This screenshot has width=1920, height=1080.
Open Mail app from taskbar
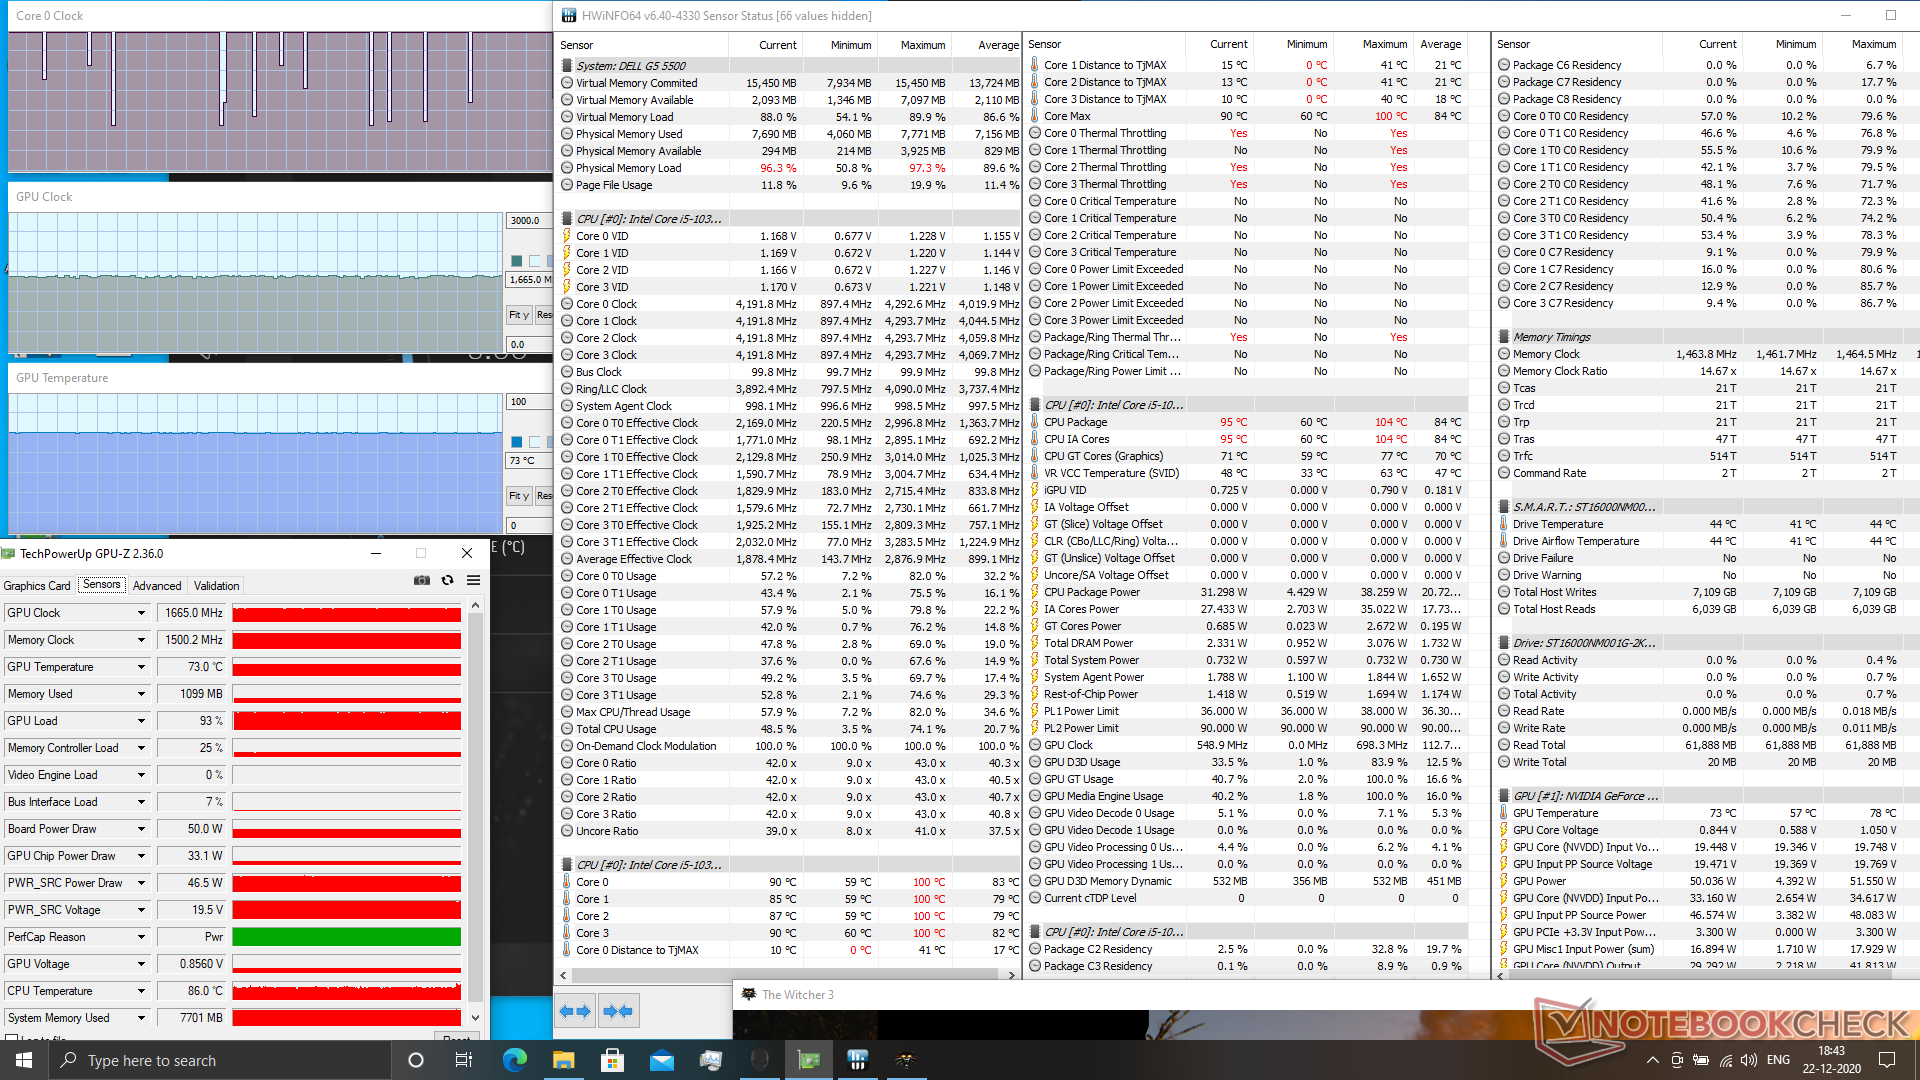click(x=661, y=1060)
